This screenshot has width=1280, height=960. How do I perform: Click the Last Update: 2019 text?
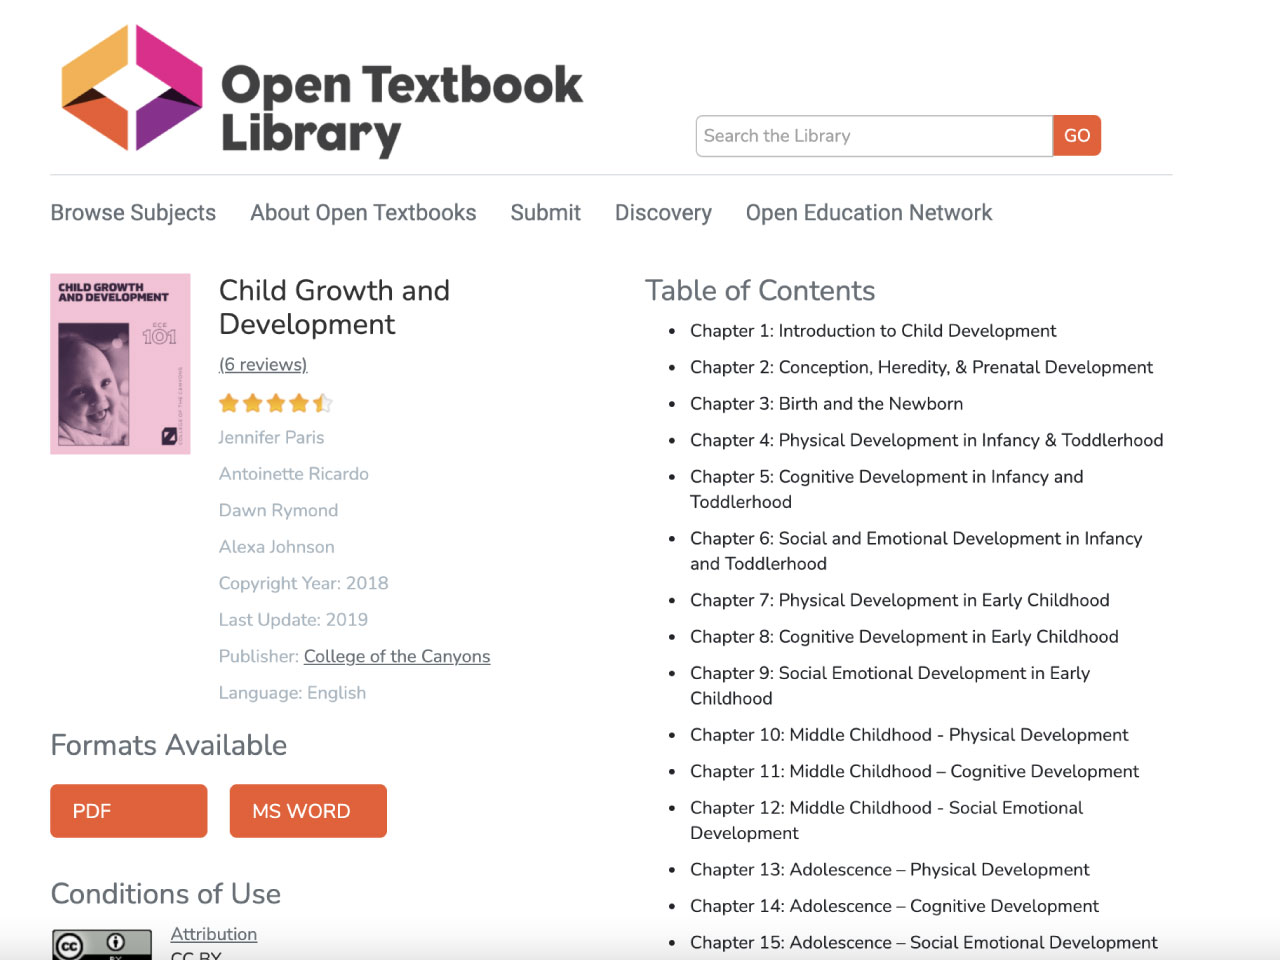[293, 620]
